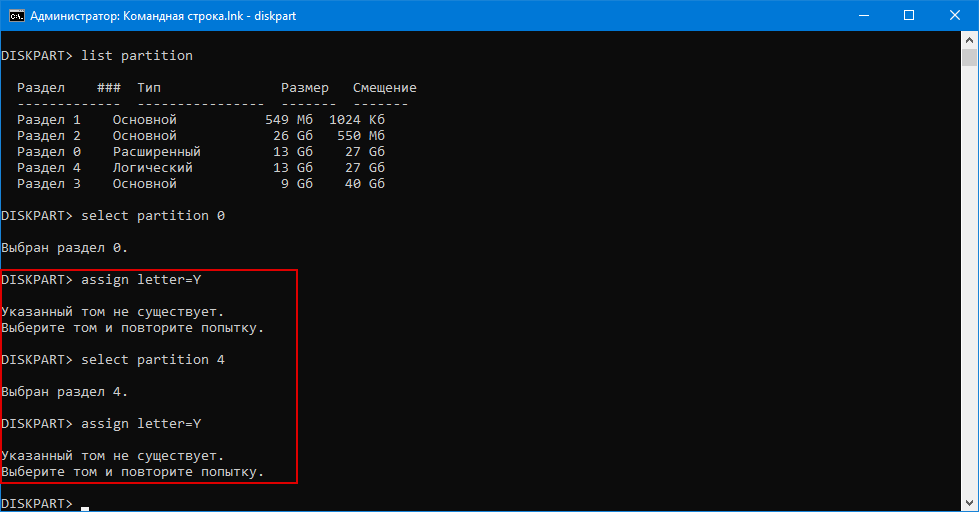979x512 pixels.
Task: Select the Раздел 1 row of 549 Мб
Action: pyautogui.click(x=200, y=120)
